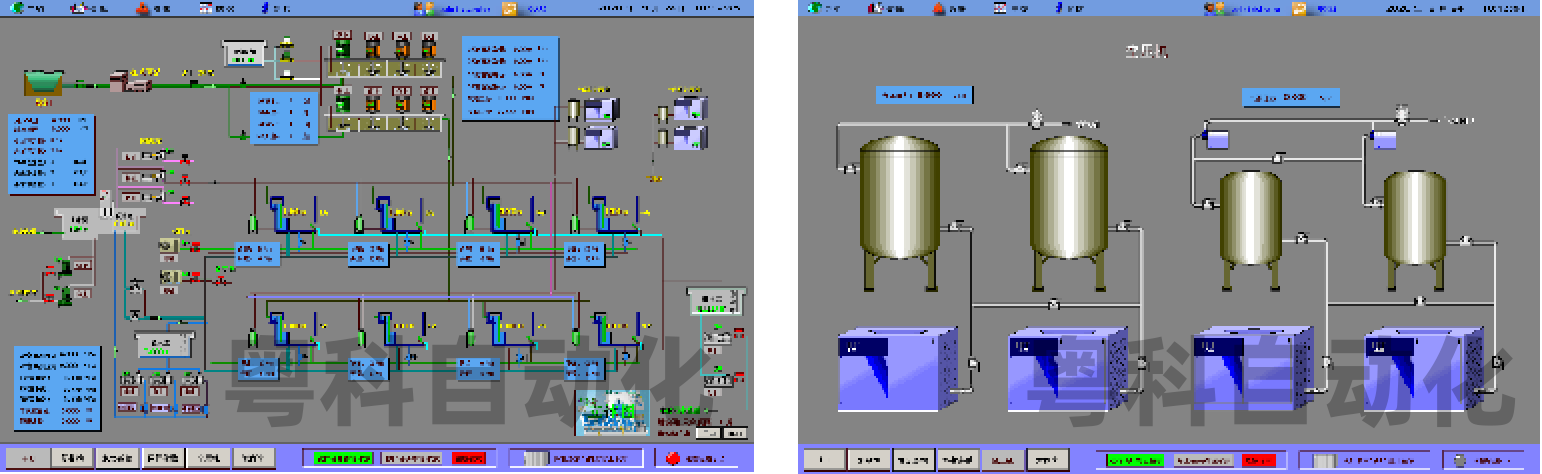Click the red round indicator in the left screen's bottom bar

(x=672, y=458)
